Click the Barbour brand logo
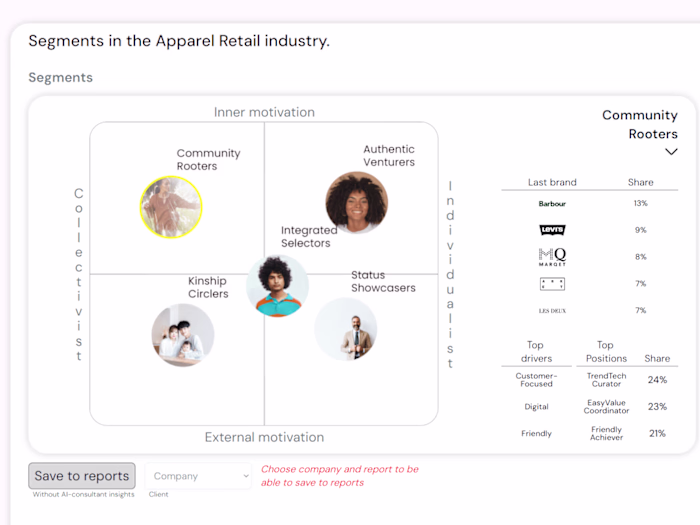Image resolution: width=700 pixels, height=525 pixels. [x=552, y=203]
